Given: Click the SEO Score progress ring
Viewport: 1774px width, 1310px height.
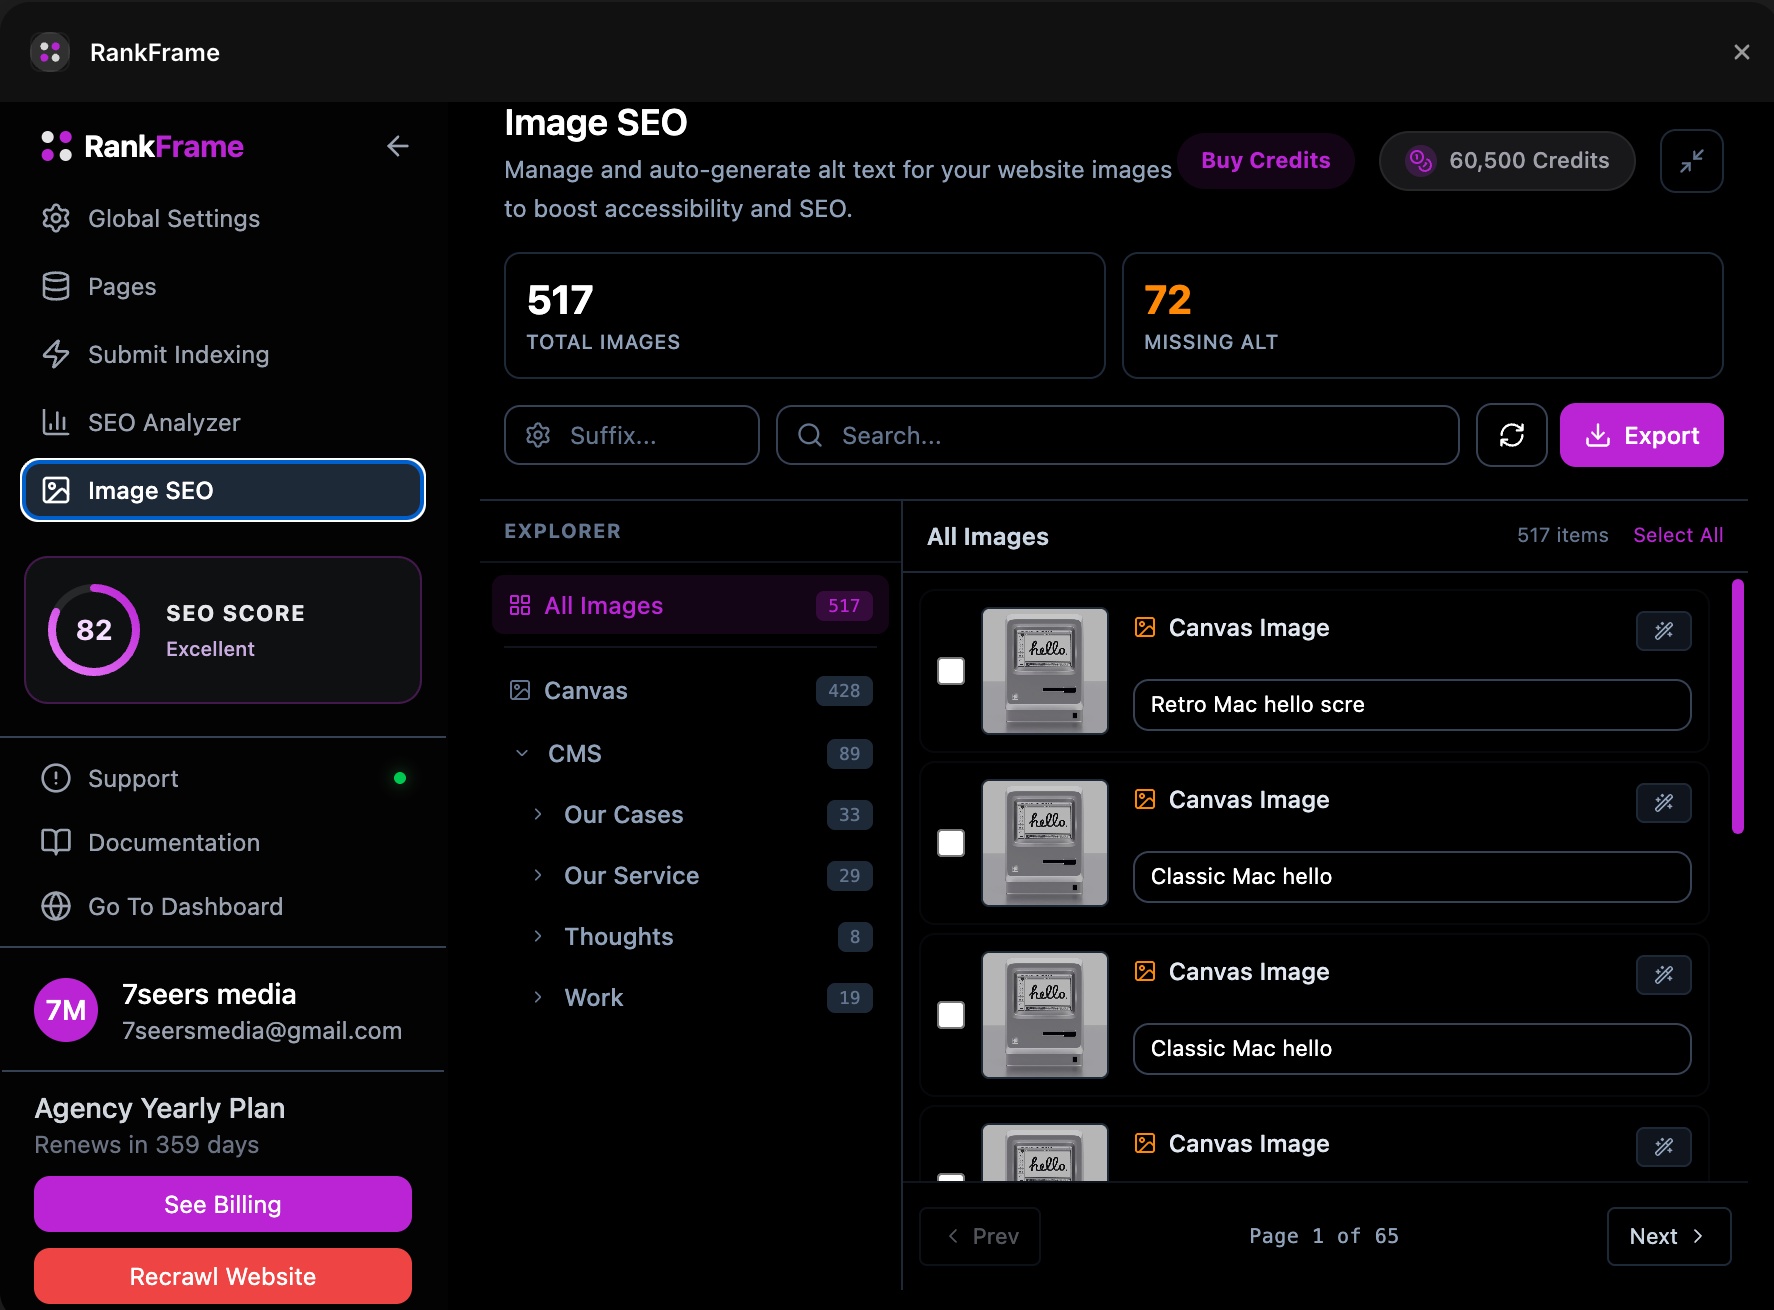Looking at the screenshot, I should 93,630.
